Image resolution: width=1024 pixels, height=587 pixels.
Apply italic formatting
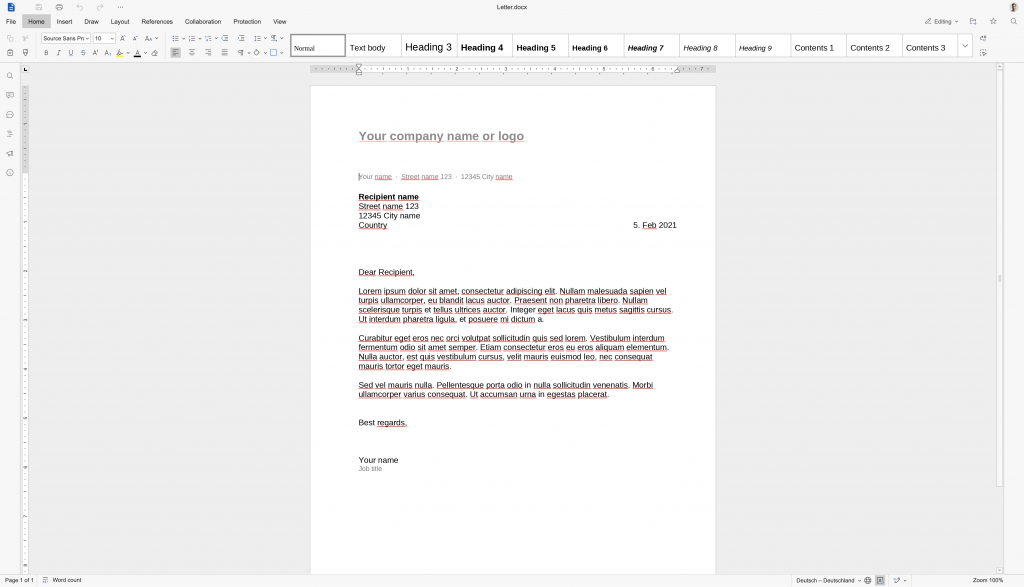(x=58, y=53)
